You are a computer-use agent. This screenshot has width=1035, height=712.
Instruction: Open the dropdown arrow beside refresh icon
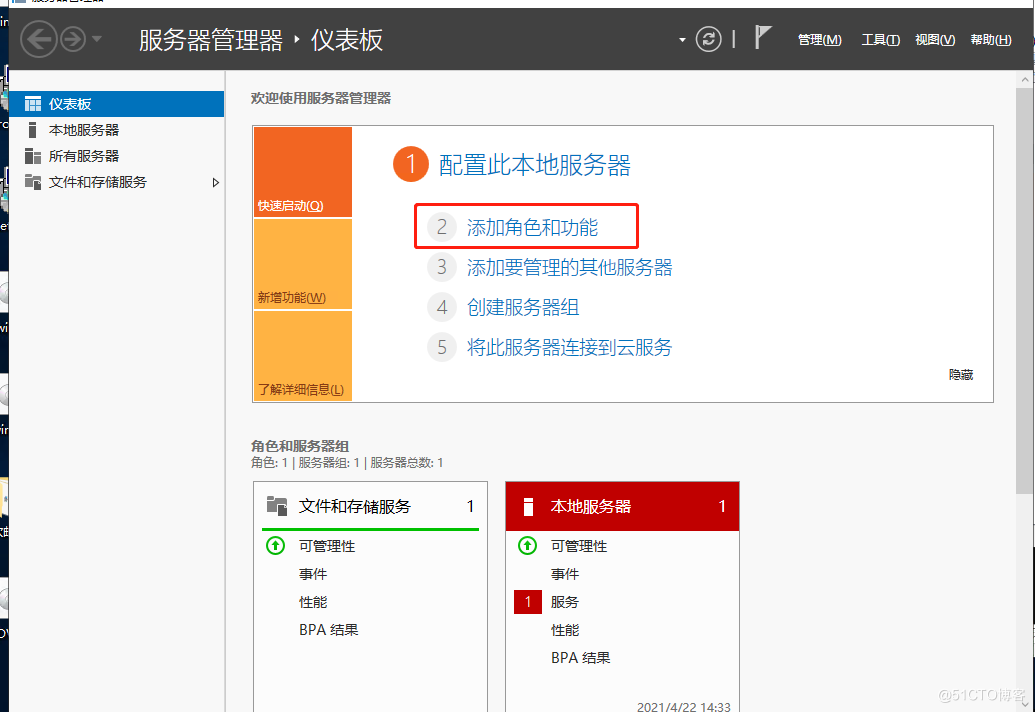pyautogui.click(x=682, y=40)
